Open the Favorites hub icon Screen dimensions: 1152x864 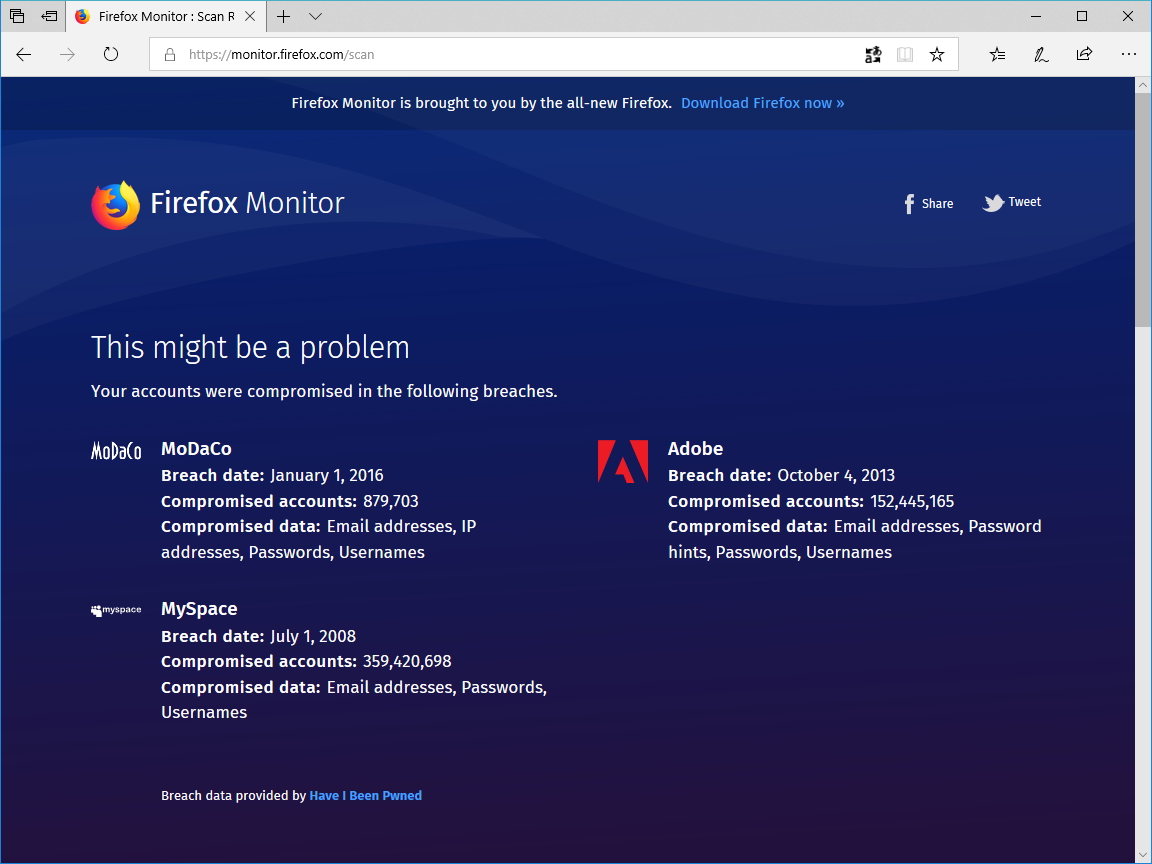tap(996, 55)
